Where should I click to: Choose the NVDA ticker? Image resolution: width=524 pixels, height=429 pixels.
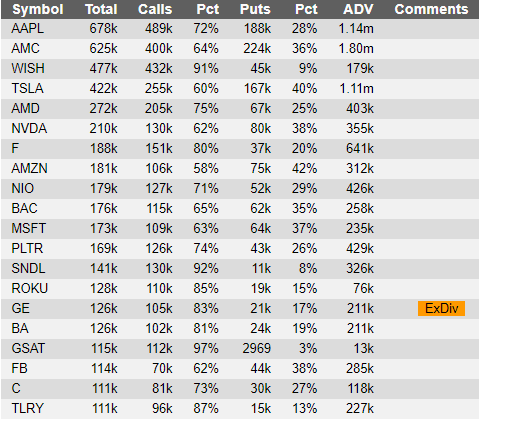(x=29, y=129)
